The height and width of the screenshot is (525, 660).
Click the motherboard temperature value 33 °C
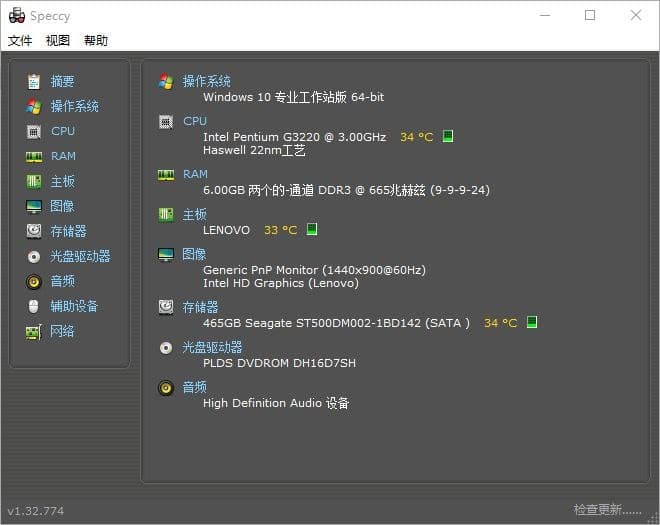281,230
